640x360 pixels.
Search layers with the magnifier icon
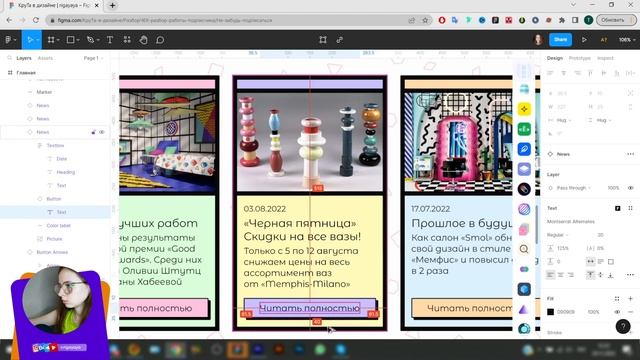[9, 58]
